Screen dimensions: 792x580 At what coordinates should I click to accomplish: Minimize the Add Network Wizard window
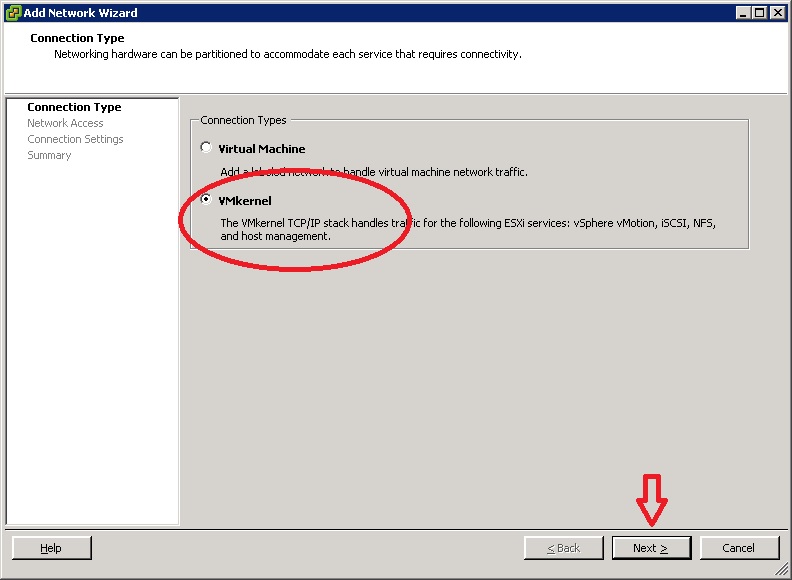[744, 13]
